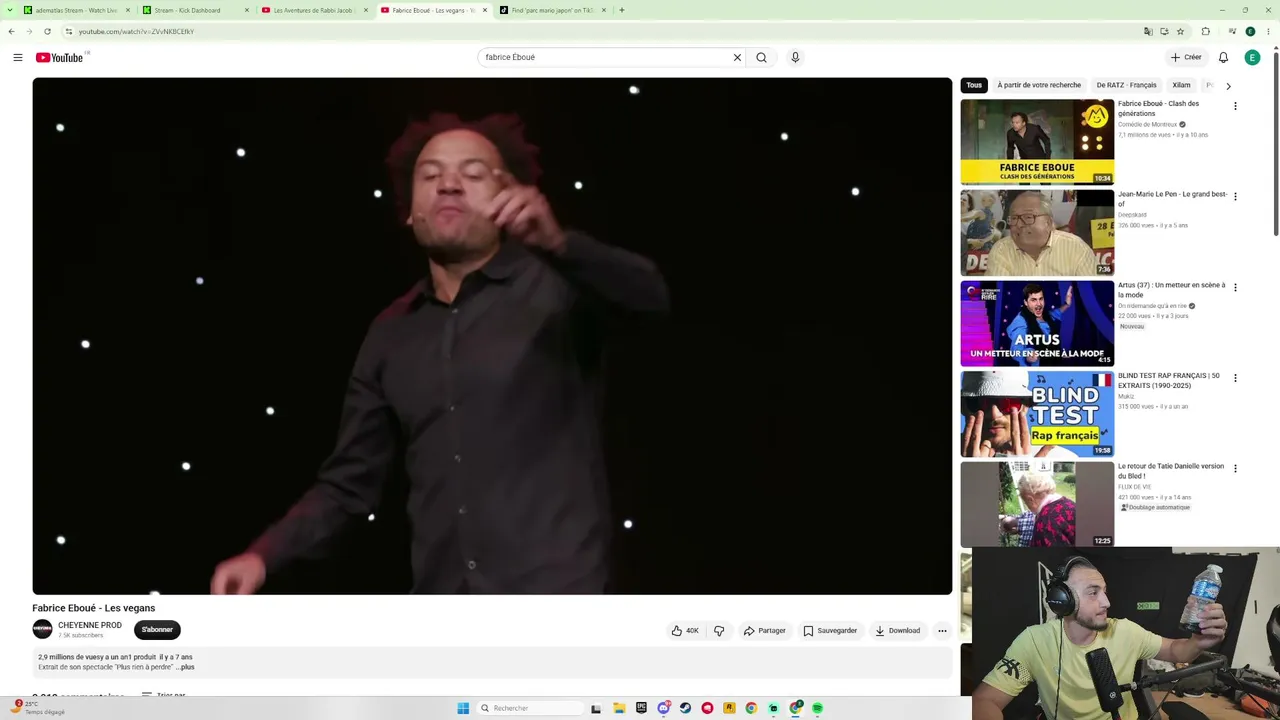Open Spotify from the taskbar
The image size is (1280, 720).
[817, 708]
